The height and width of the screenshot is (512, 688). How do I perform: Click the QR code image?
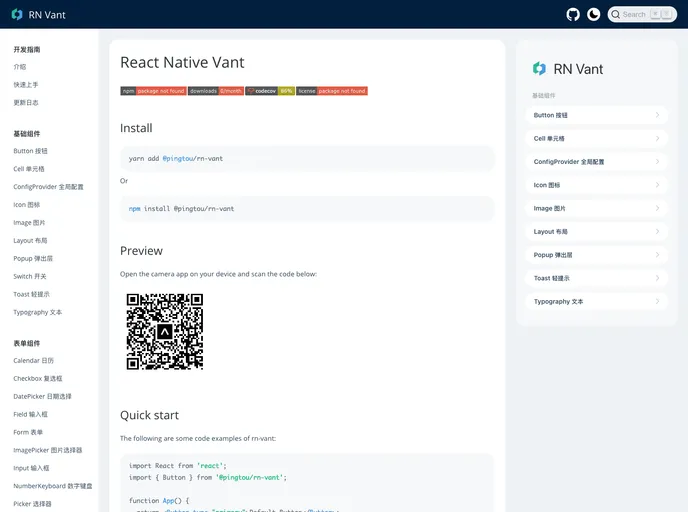pos(165,331)
